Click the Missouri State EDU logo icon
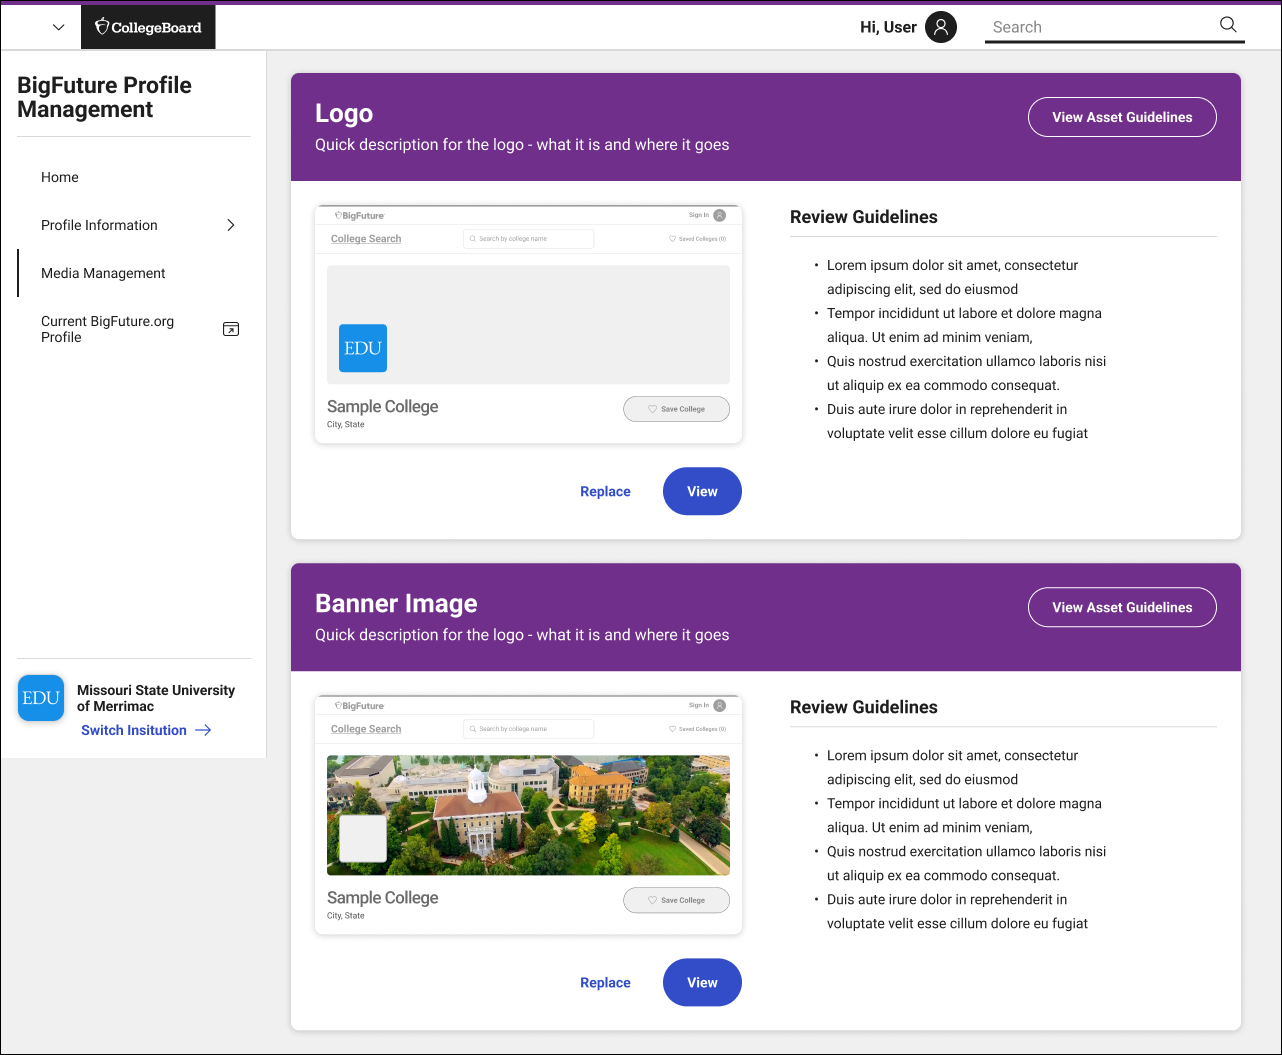The height and width of the screenshot is (1055, 1282). coord(41,698)
